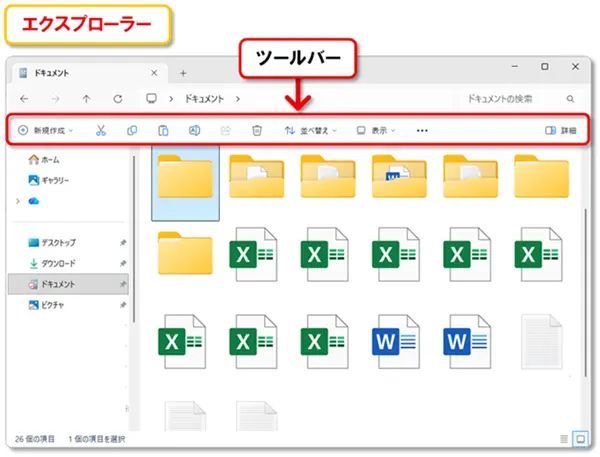Select the first text file in bottom row

(x=185, y=416)
